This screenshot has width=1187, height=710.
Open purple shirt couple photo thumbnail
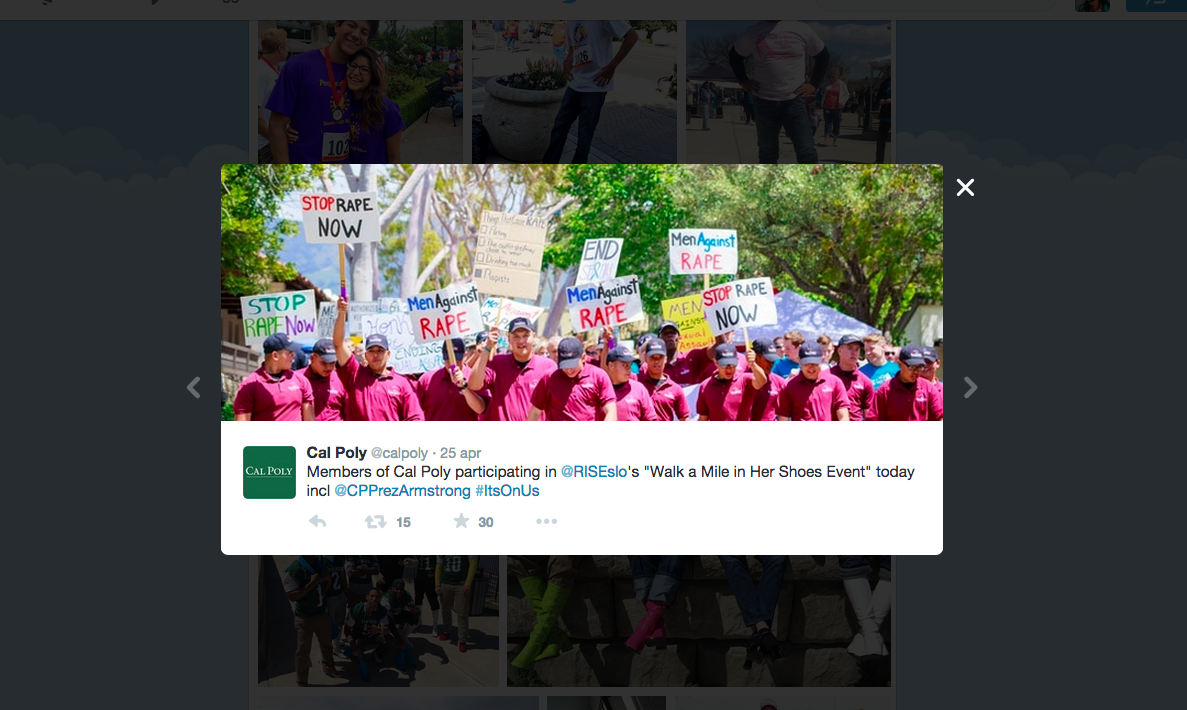(360, 92)
